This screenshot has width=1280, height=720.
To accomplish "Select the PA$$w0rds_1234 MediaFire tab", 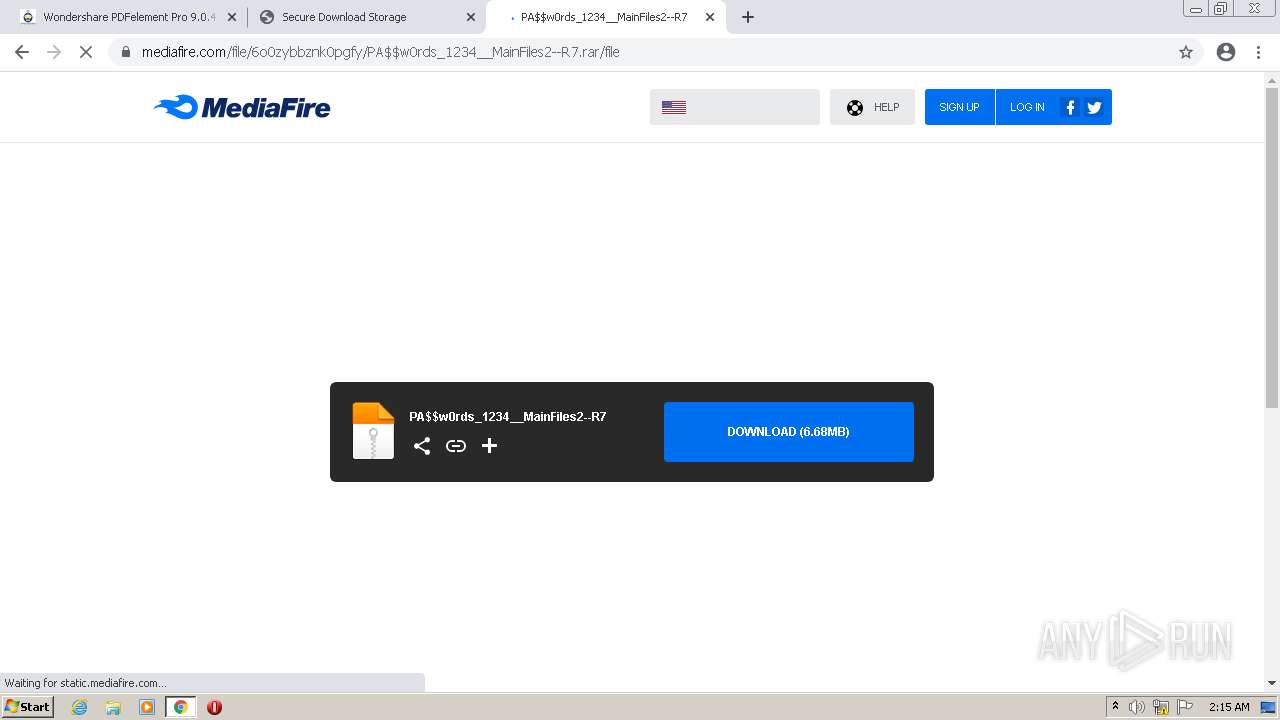I will click(x=604, y=17).
